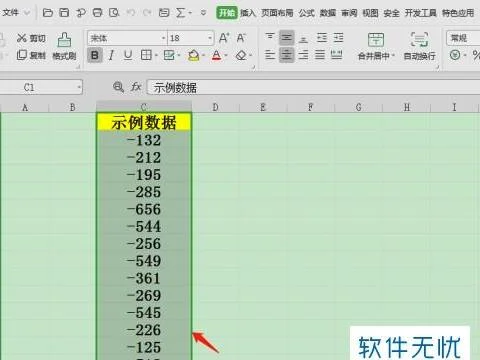This screenshot has height=360, width=480.
Task: Click the AutoSum sigma icon
Action: [180, 13]
